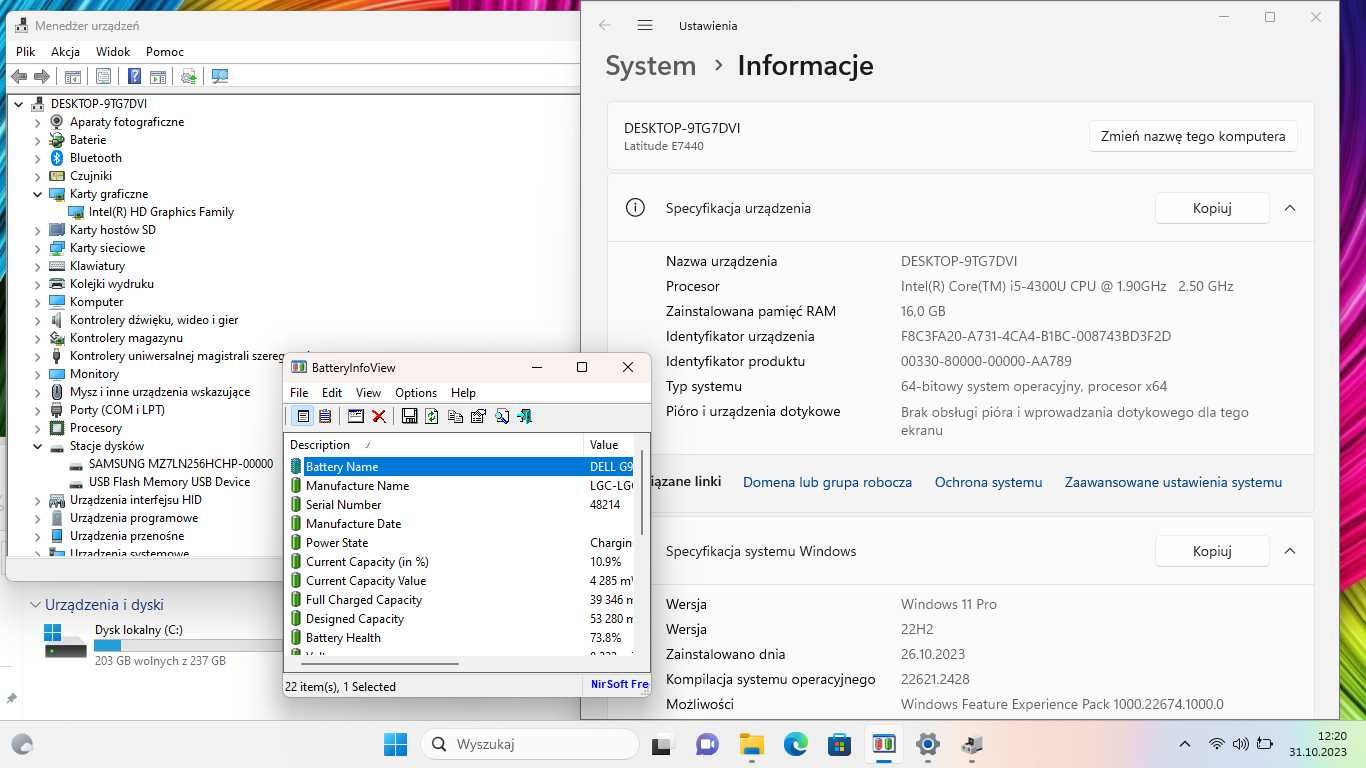Select USB Flash Memory USB Device entry
The image size is (1366, 768).
click(x=169, y=482)
